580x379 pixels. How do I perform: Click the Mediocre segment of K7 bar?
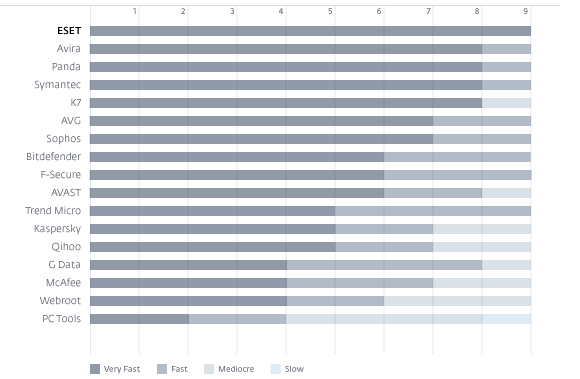click(x=506, y=103)
